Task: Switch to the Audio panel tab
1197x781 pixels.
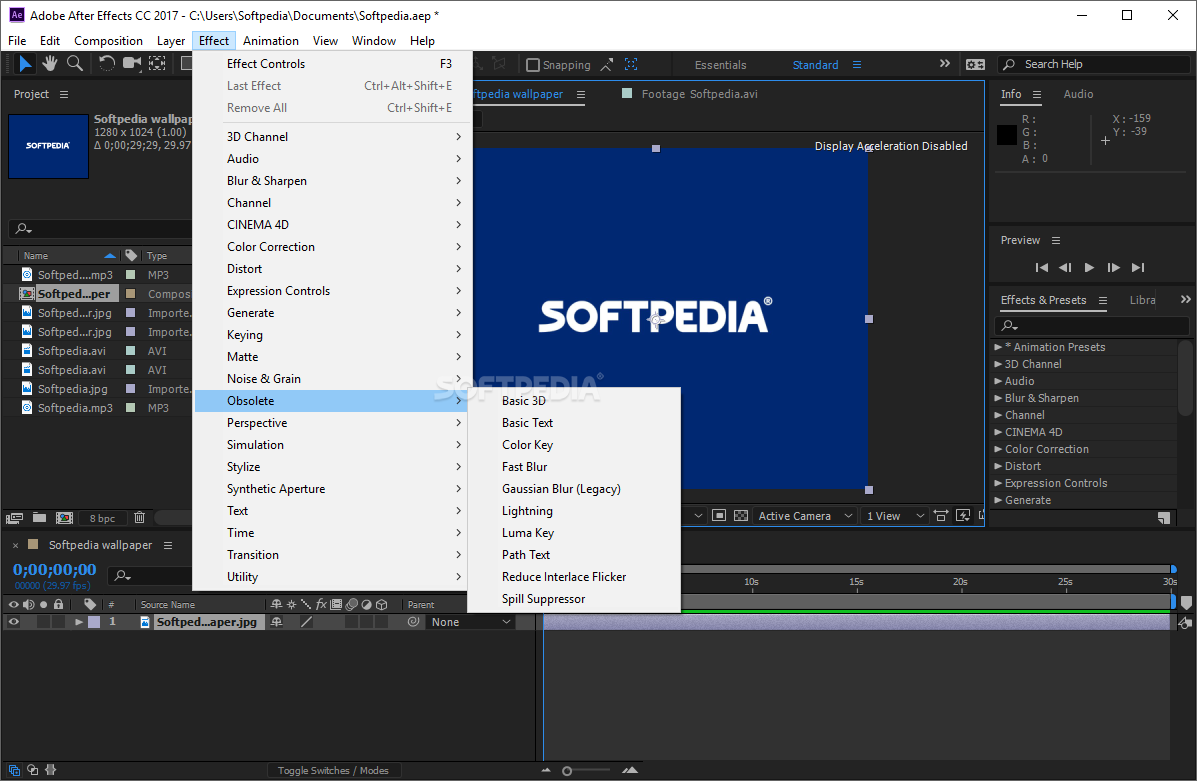Action: 1078,94
